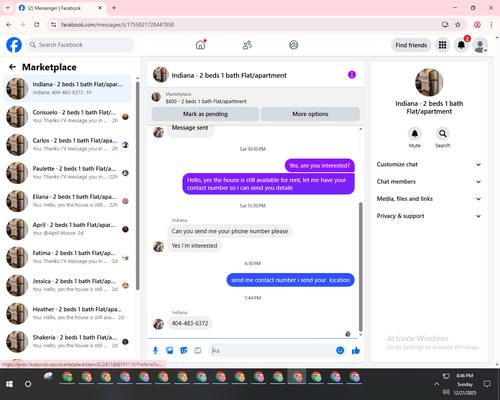
Task: Open Paulette conversation in Marketplace list
Action: coord(67,173)
